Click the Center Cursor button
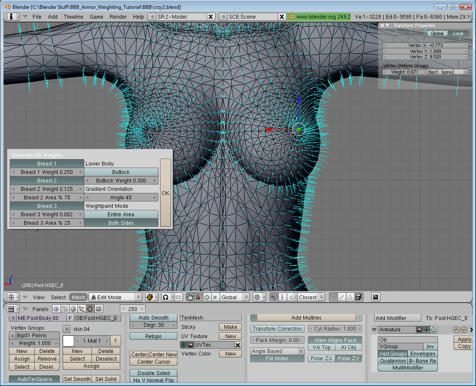The width and height of the screenshot is (476, 386). (x=153, y=362)
